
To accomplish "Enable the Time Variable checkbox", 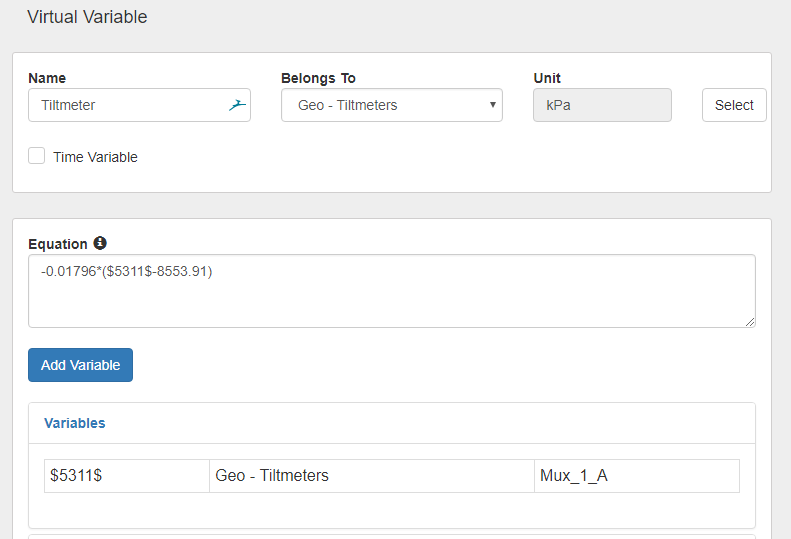I will click(37, 156).
